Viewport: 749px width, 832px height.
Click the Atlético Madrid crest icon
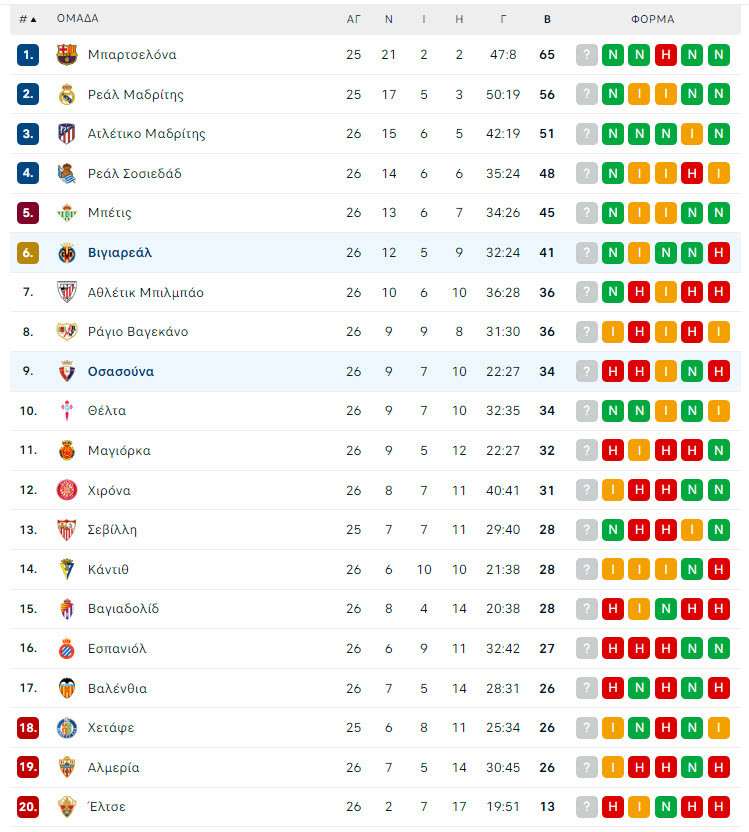(67, 134)
